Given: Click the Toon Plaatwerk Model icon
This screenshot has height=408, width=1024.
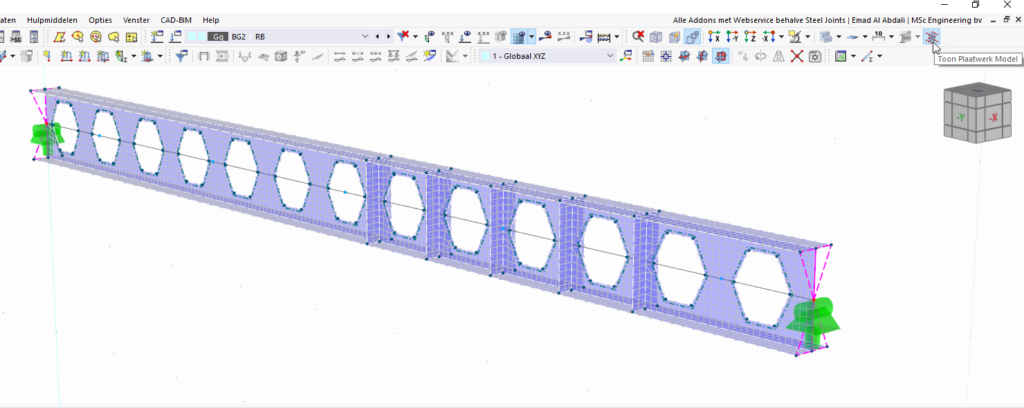Looking at the screenshot, I should (x=932, y=37).
